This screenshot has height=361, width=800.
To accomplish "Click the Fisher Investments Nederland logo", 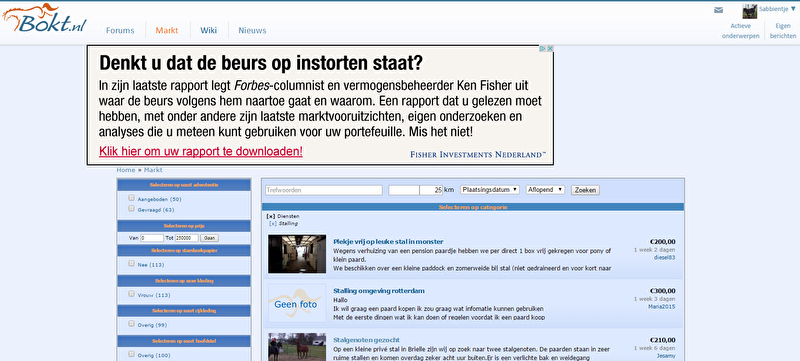I will (x=478, y=154).
